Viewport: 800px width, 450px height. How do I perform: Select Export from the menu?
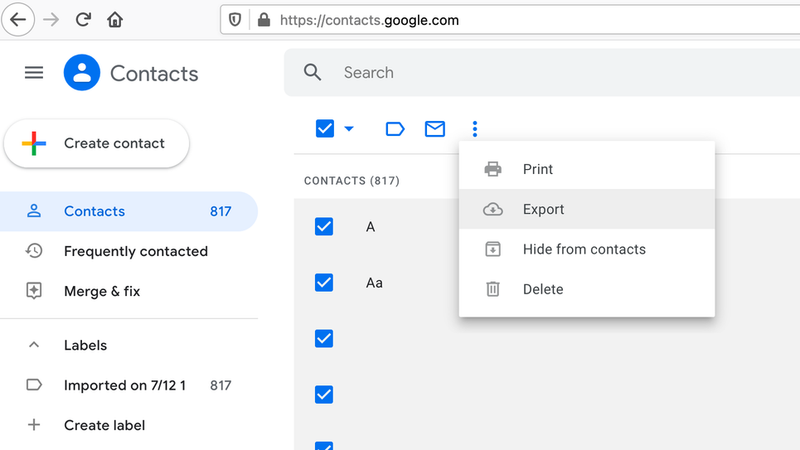(x=543, y=209)
